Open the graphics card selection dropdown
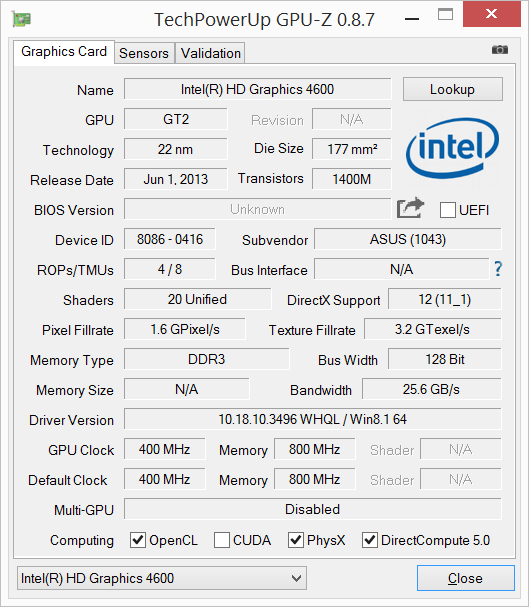The image size is (529, 607). pos(162,578)
